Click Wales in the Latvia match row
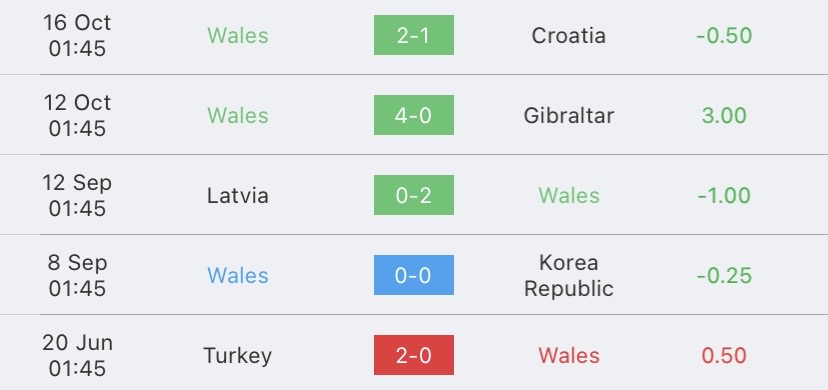 click(x=569, y=196)
